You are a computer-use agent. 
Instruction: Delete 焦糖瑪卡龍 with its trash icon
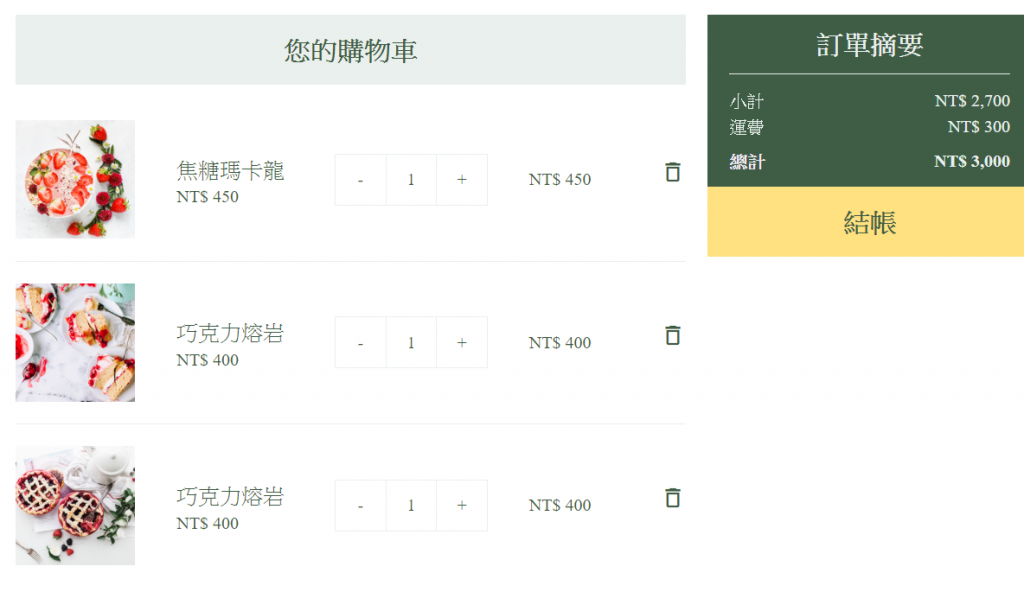(x=672, y=172)
